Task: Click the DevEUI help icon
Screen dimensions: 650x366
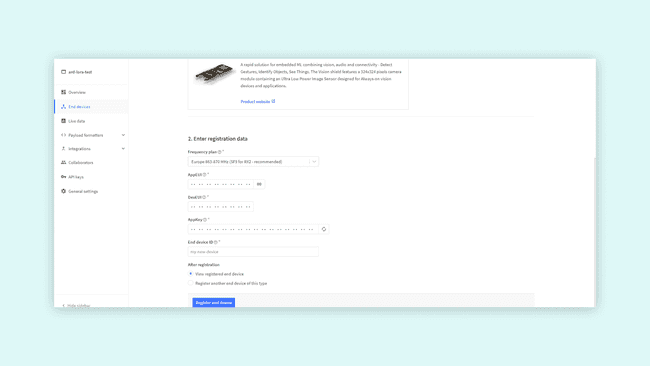Action: pos(204,197)
